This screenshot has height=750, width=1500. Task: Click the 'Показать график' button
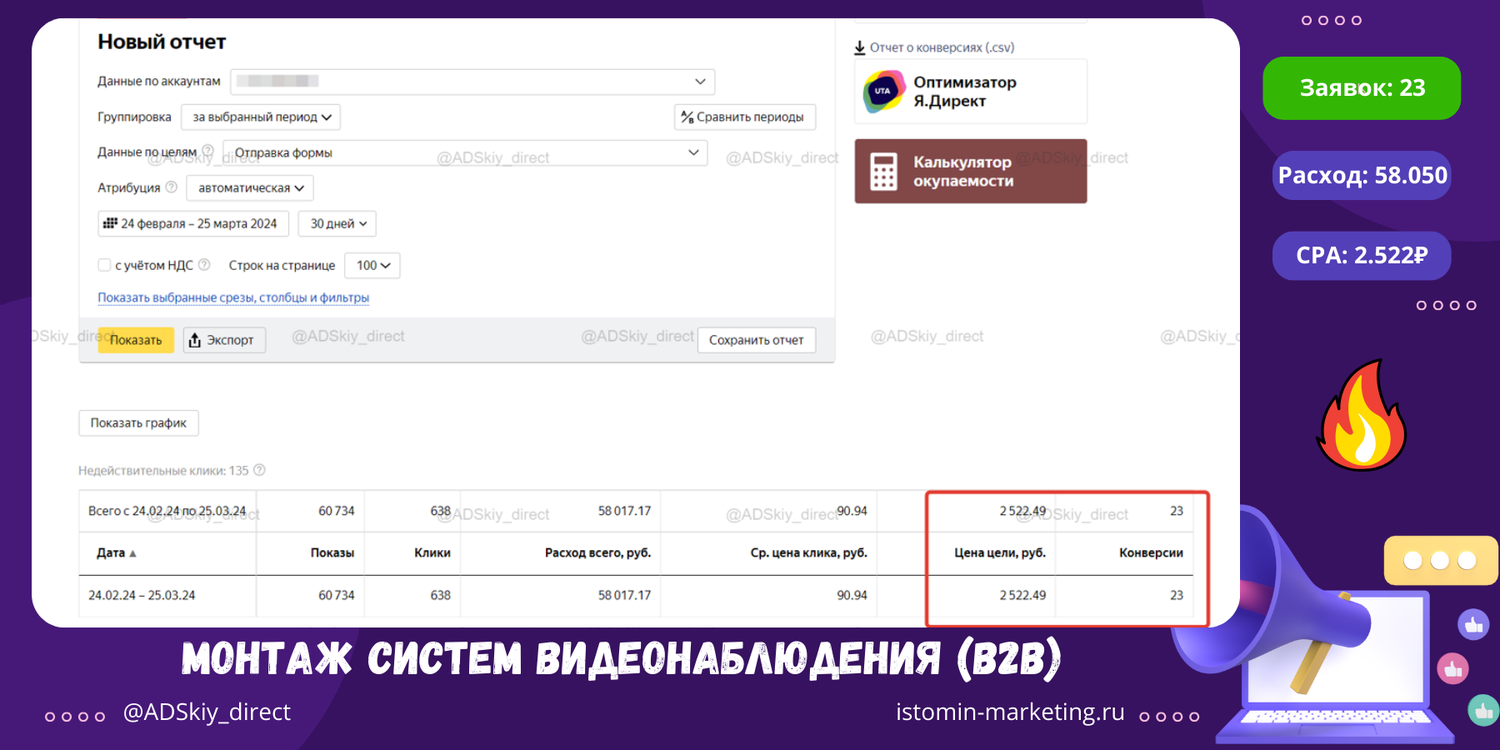[139, 423]
